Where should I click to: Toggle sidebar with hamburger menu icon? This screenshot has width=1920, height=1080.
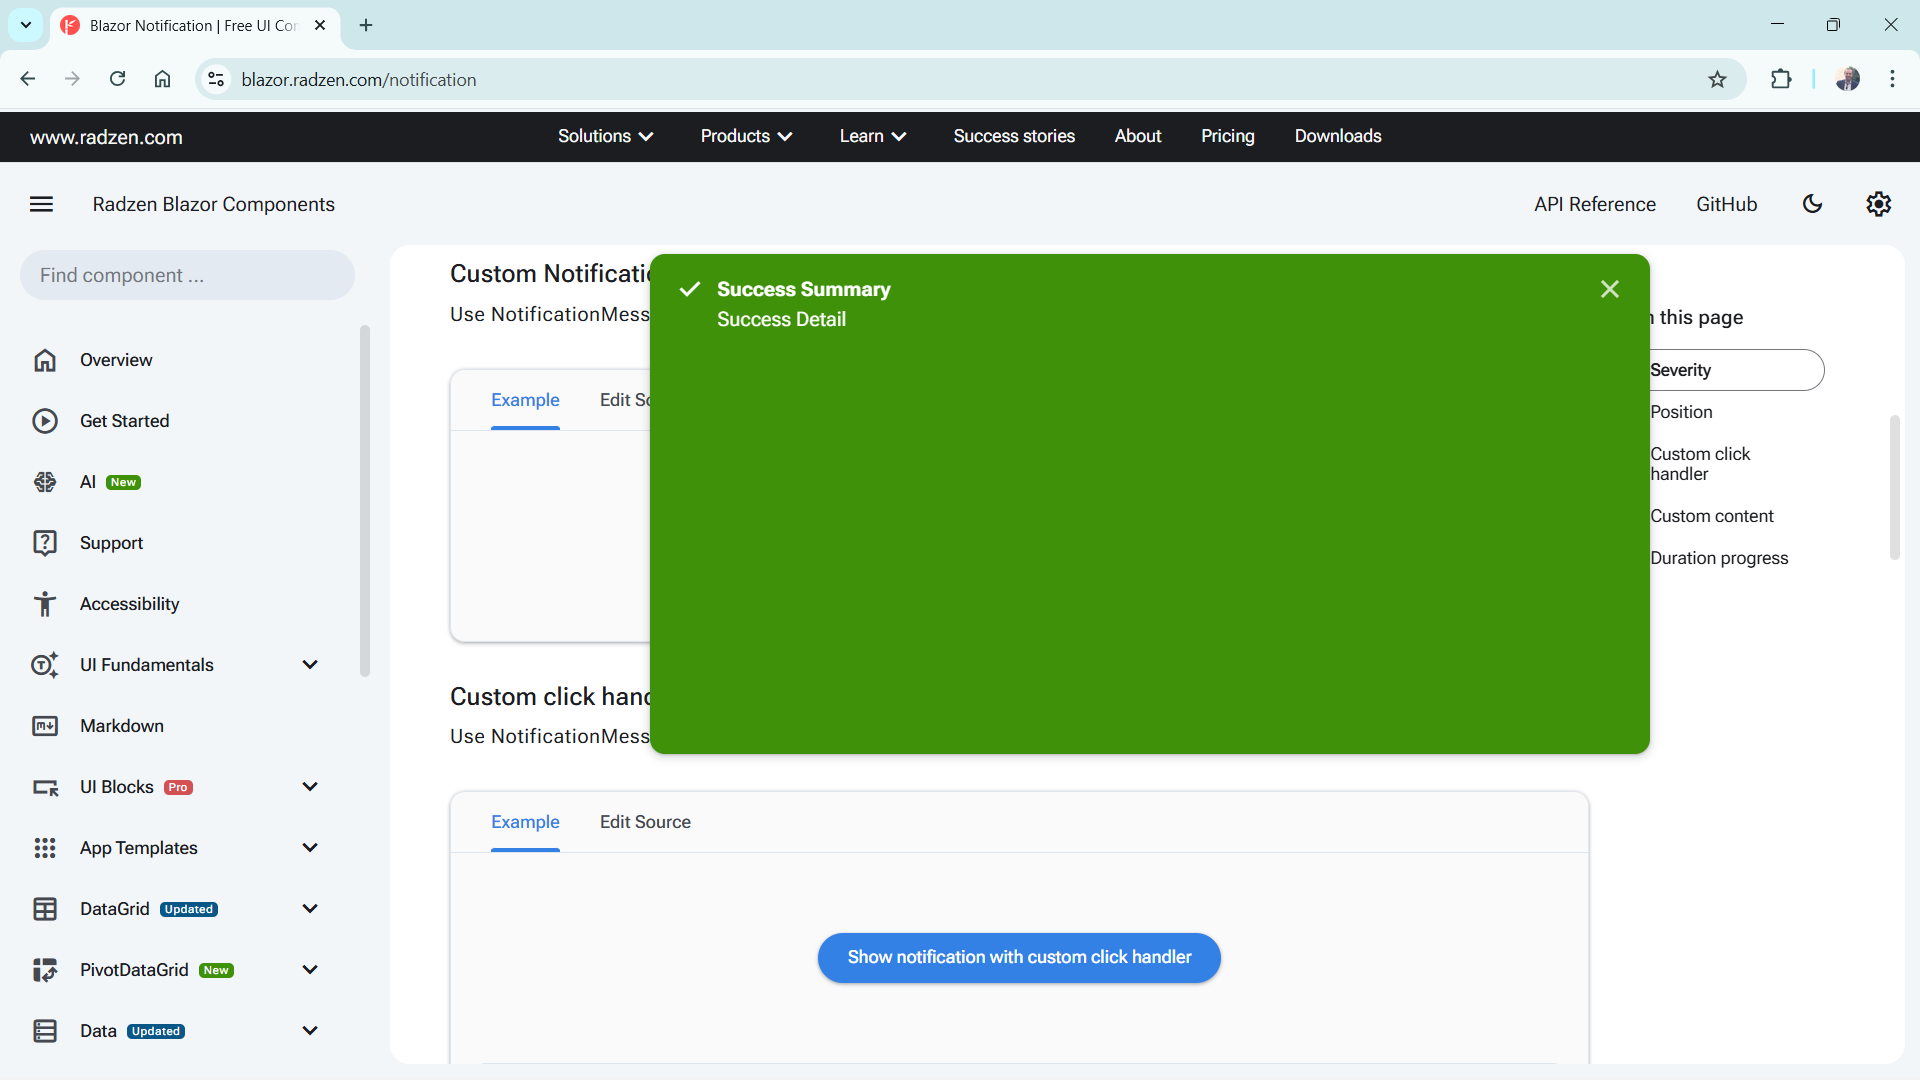(x=41, y=204)
